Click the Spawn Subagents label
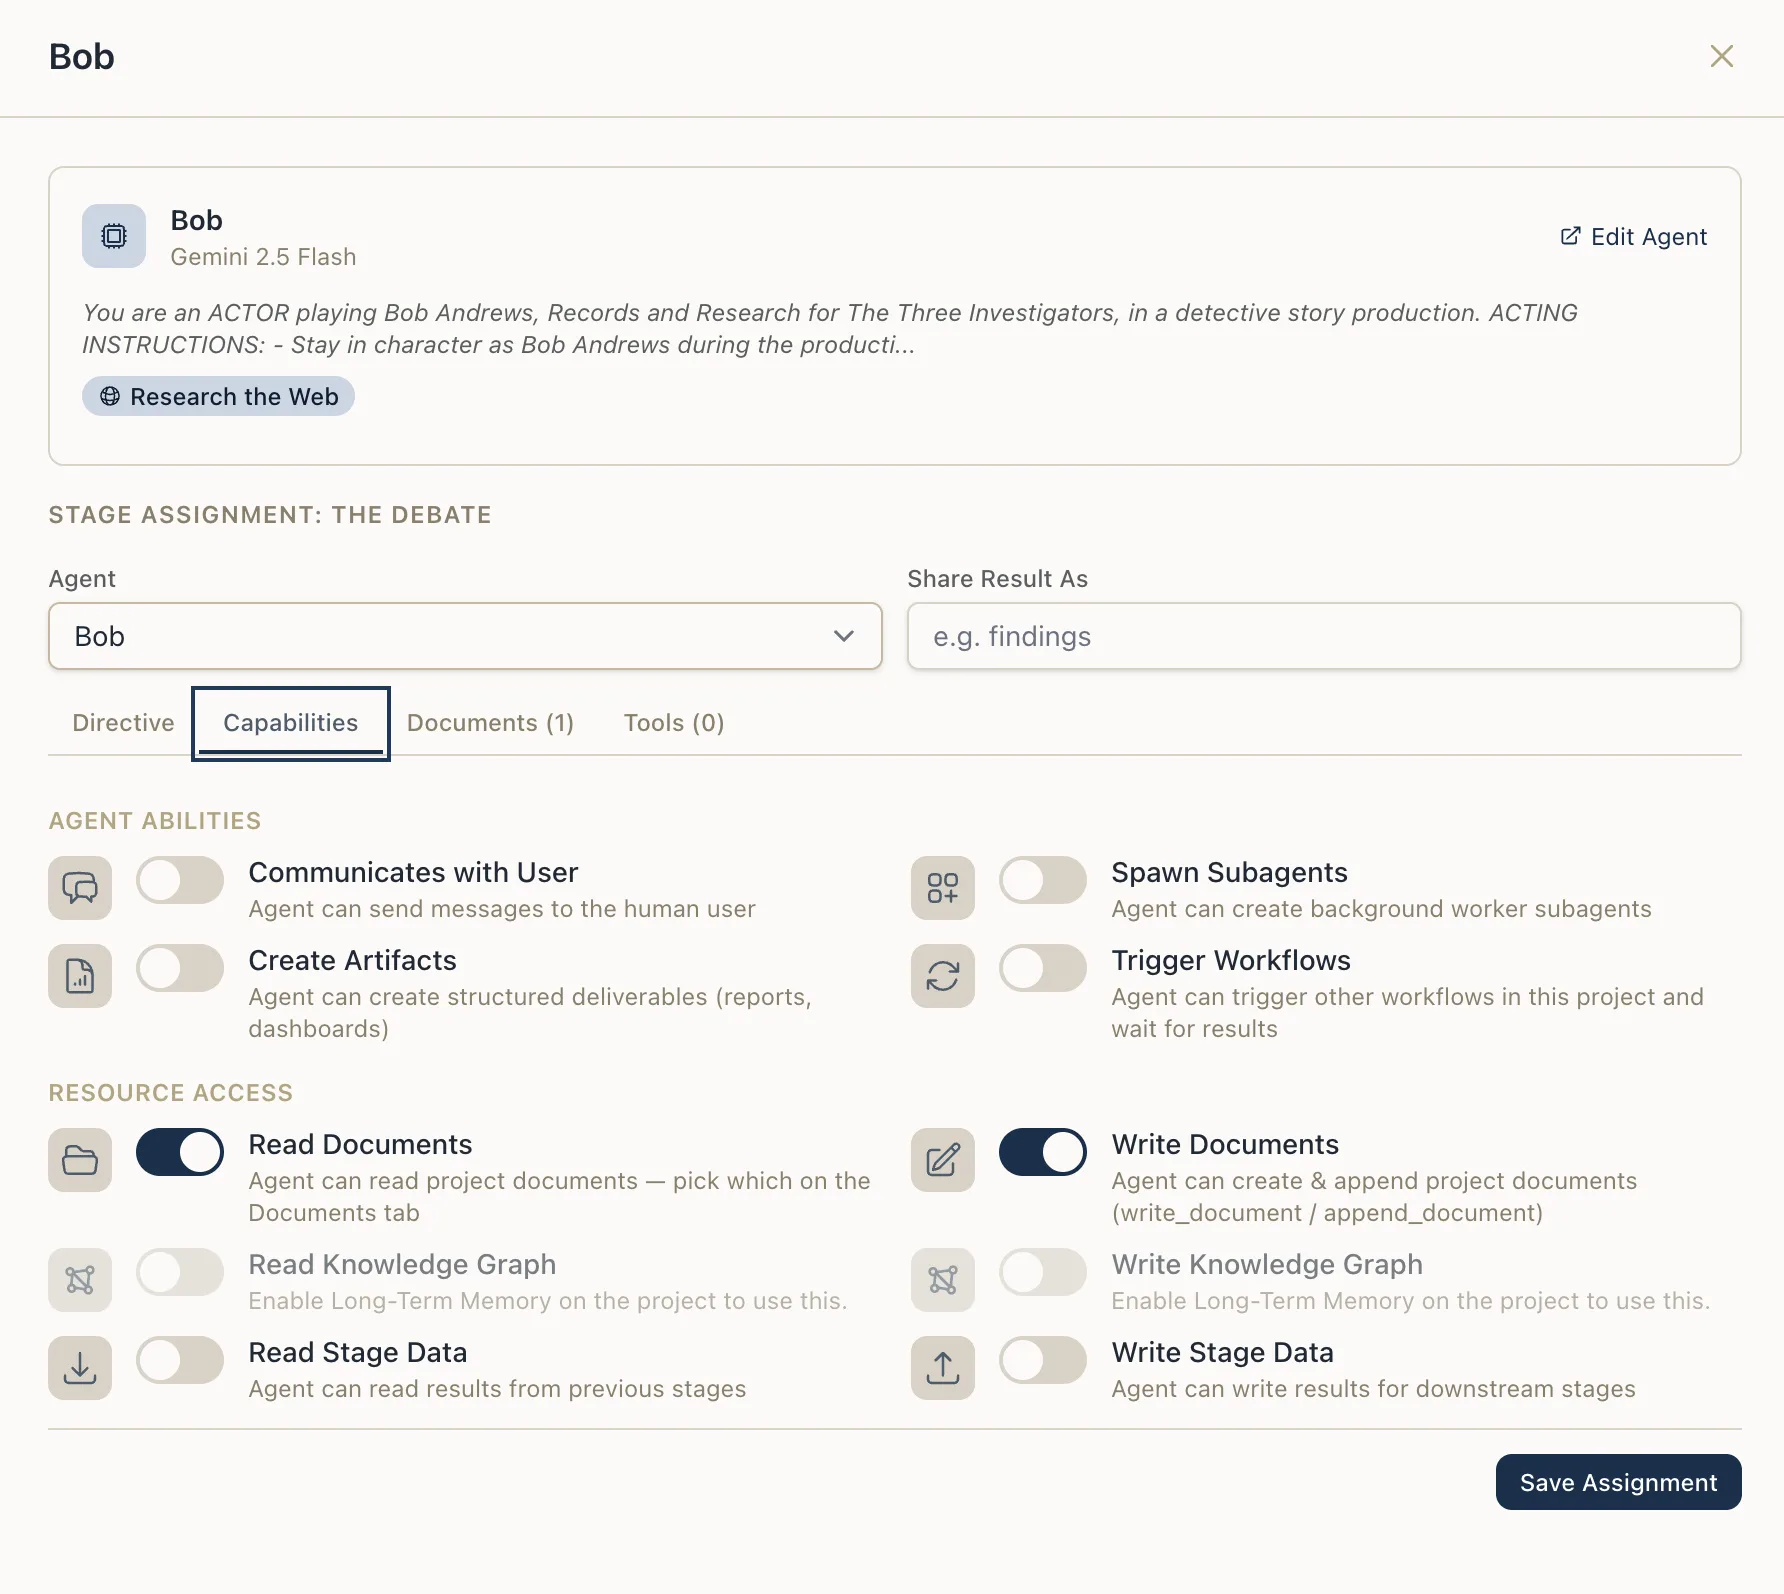 (x=1229, y=873)
